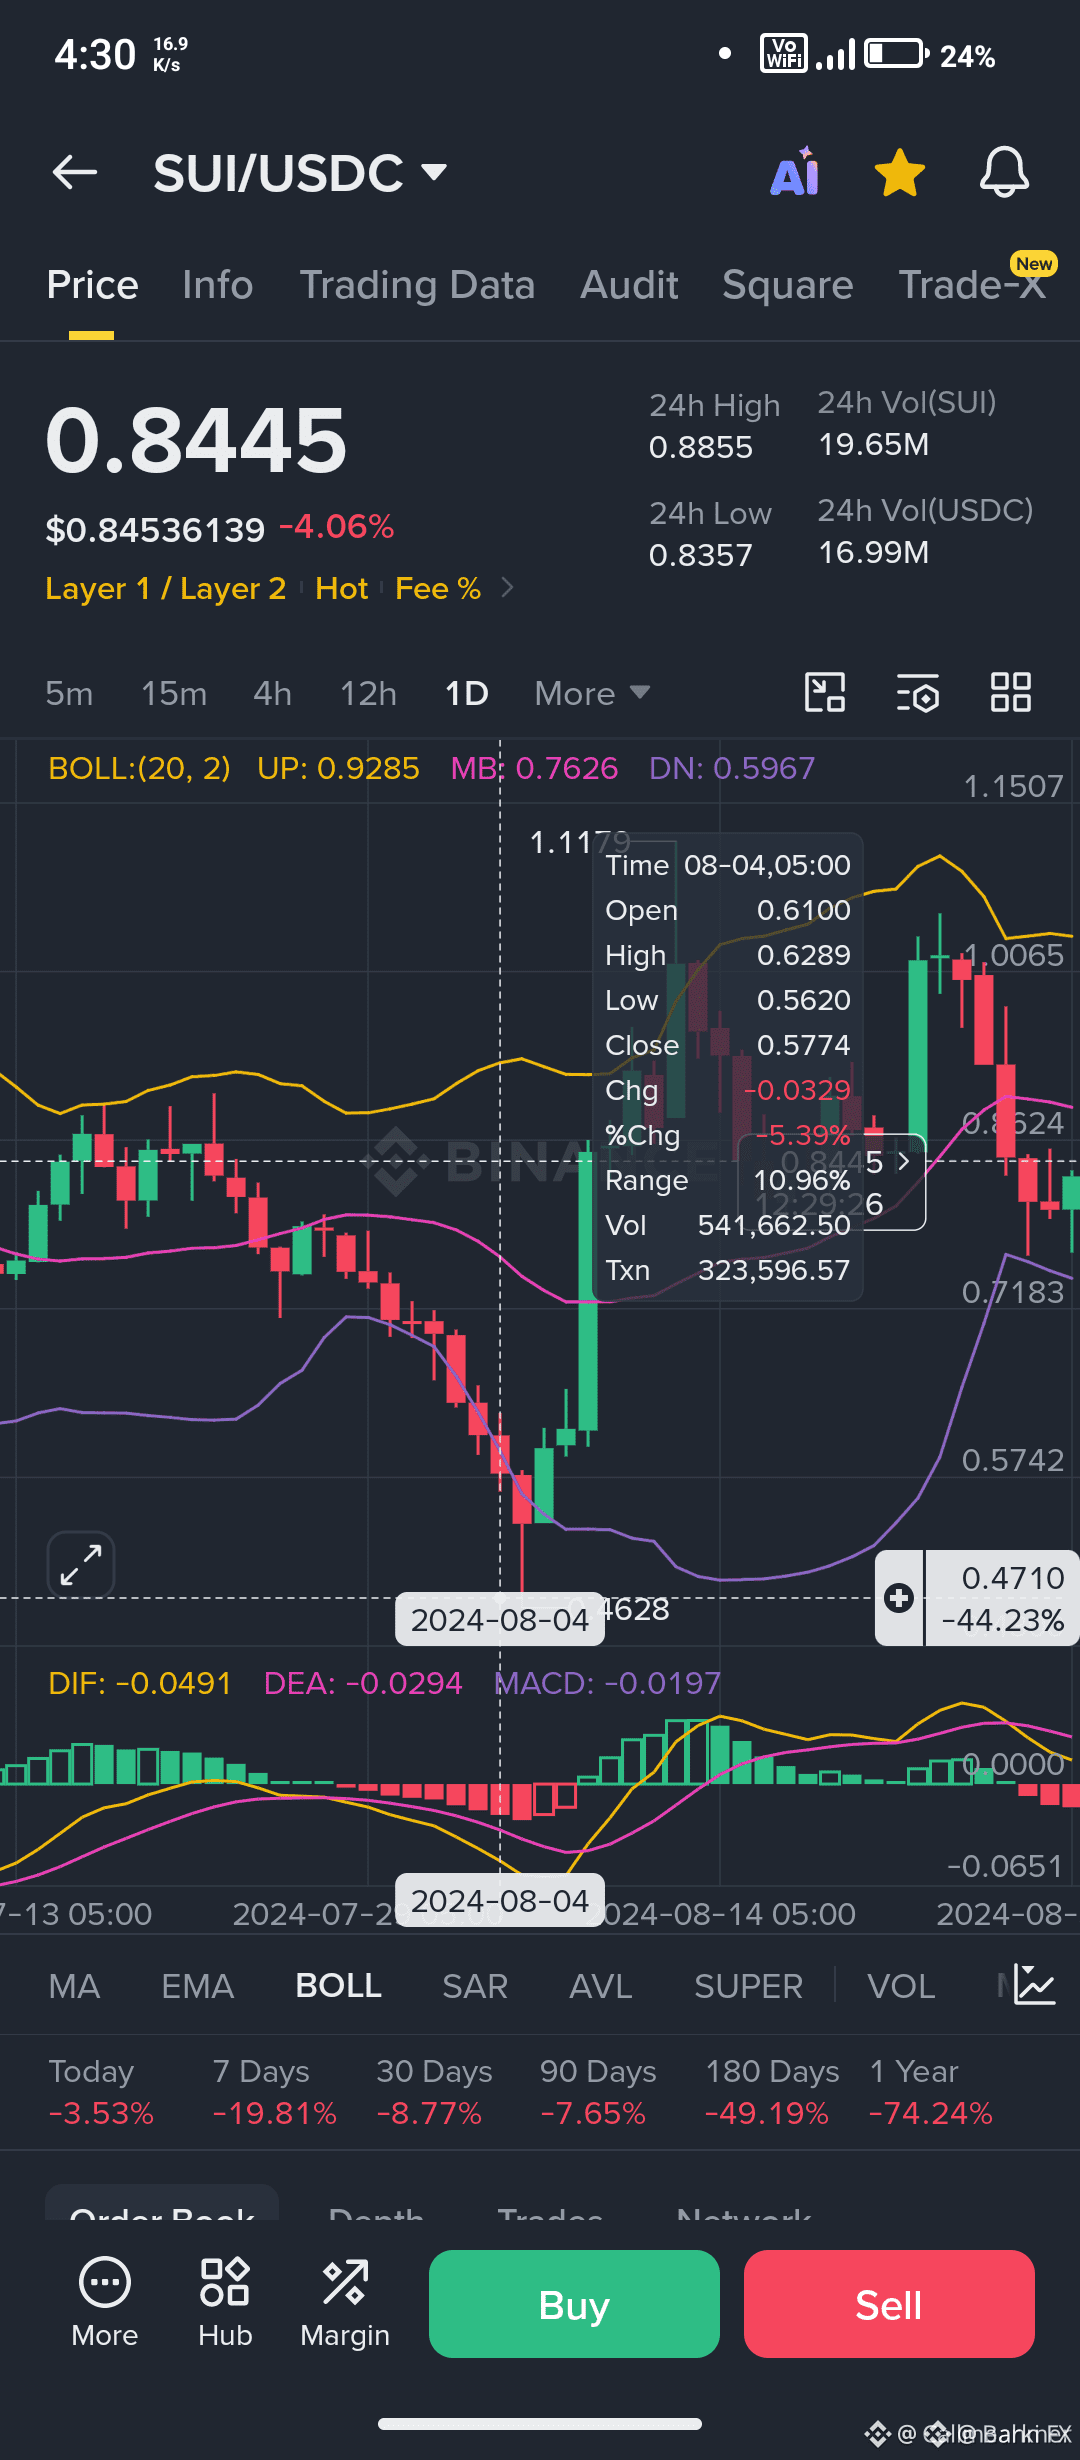Tap the bottom home gesture bar

tap(540, 2424)
